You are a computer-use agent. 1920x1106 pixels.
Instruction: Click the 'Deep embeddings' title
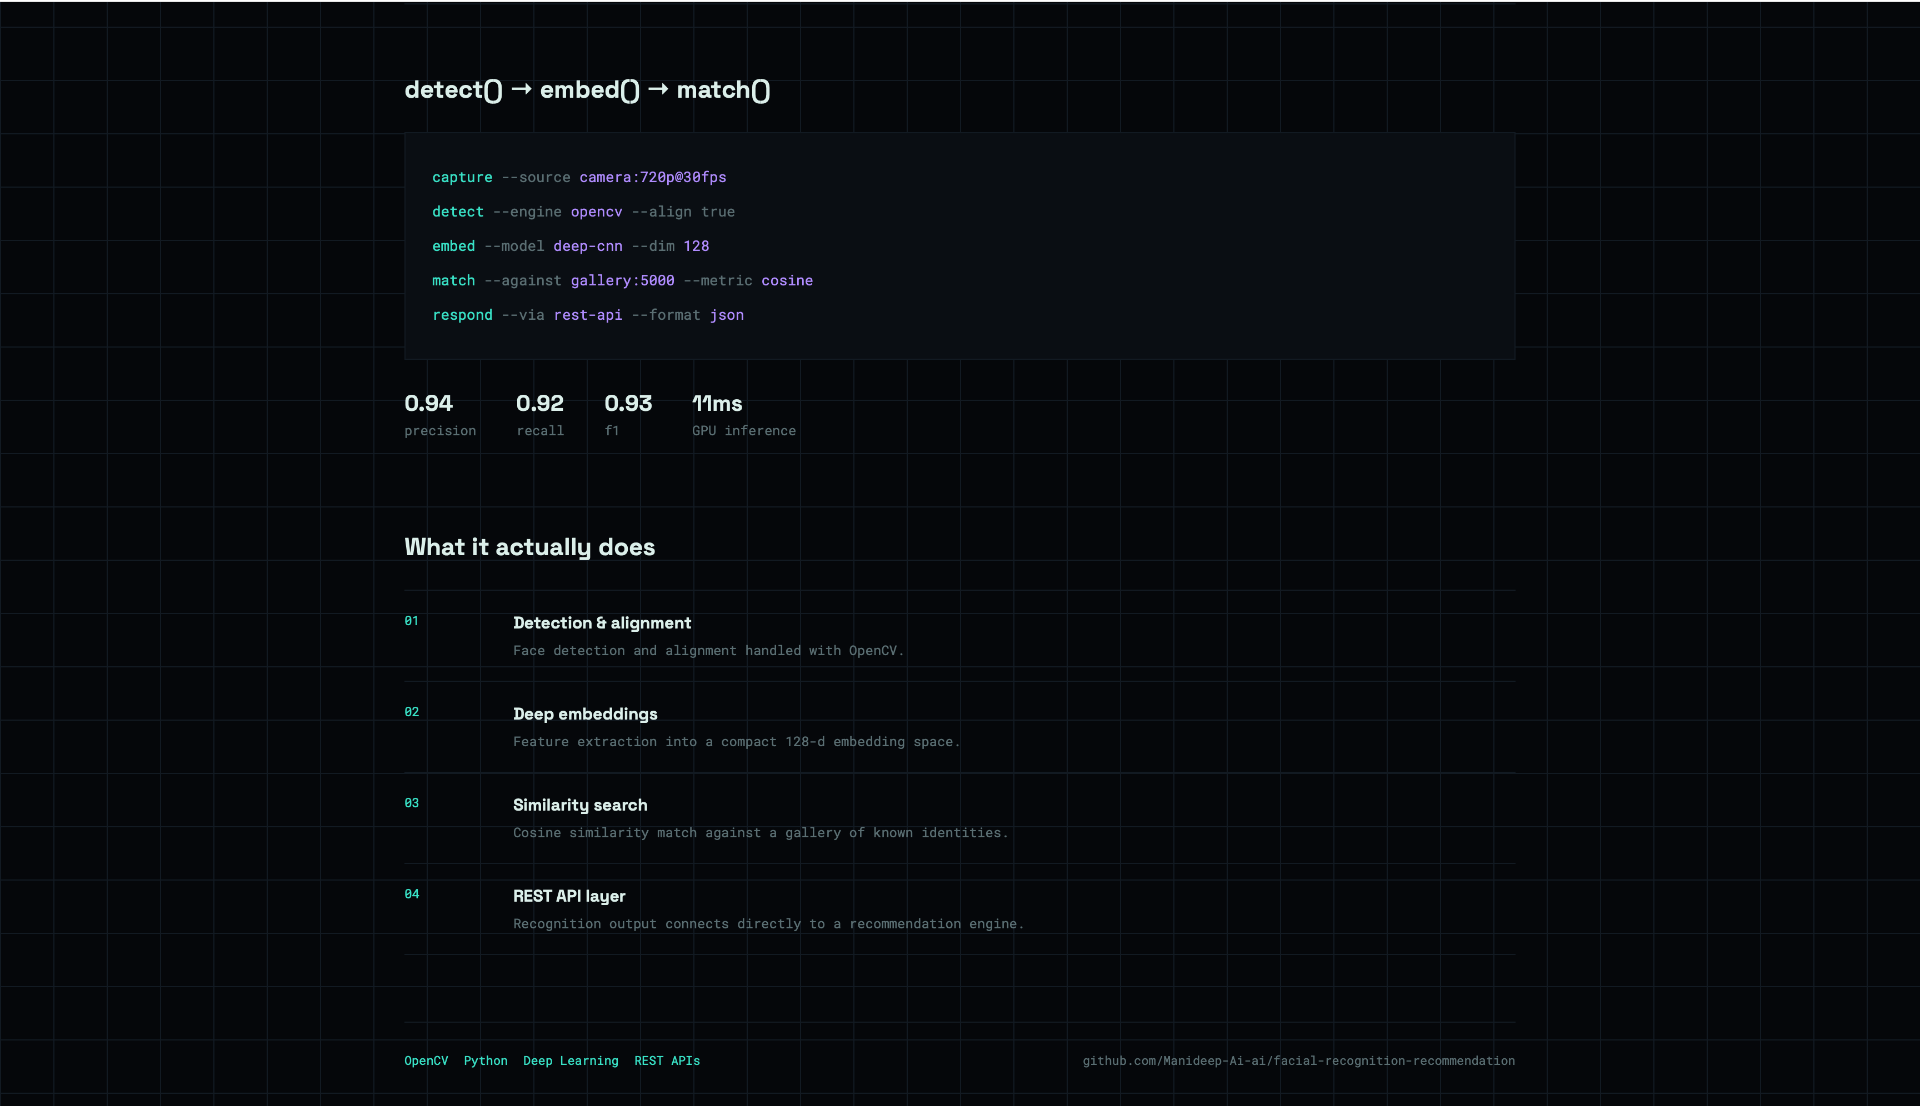(x=585, y=714)
